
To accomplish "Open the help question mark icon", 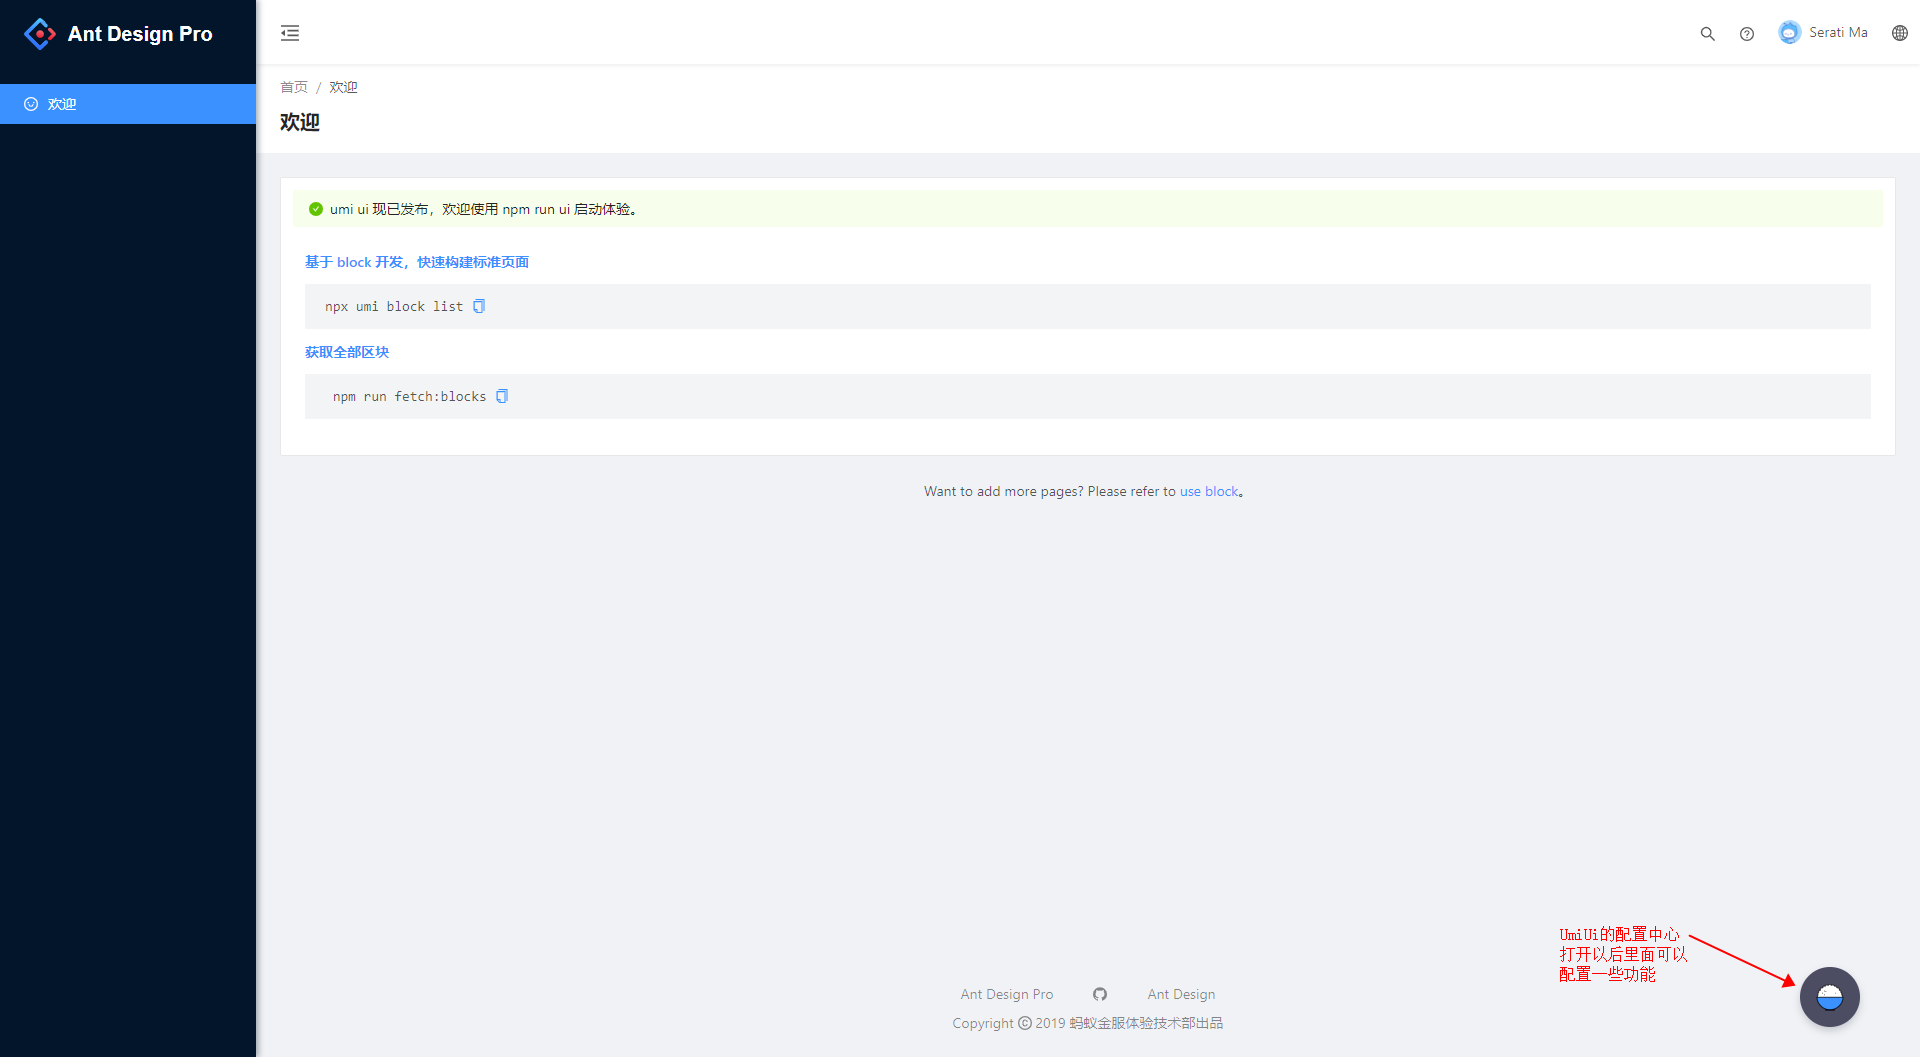I will click(1746, 33).
